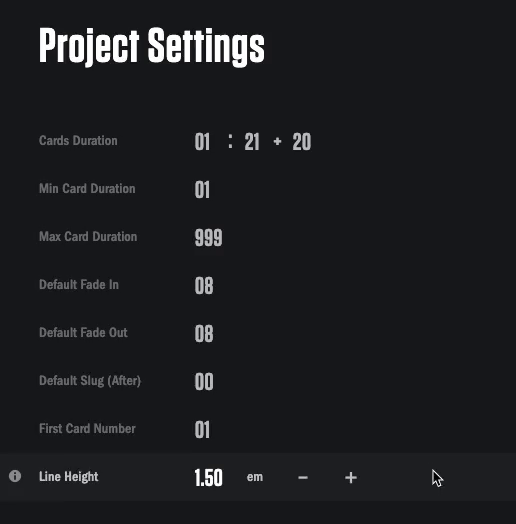Click the First Card Number label
The image size is (516, 524).
coord(87,429)
